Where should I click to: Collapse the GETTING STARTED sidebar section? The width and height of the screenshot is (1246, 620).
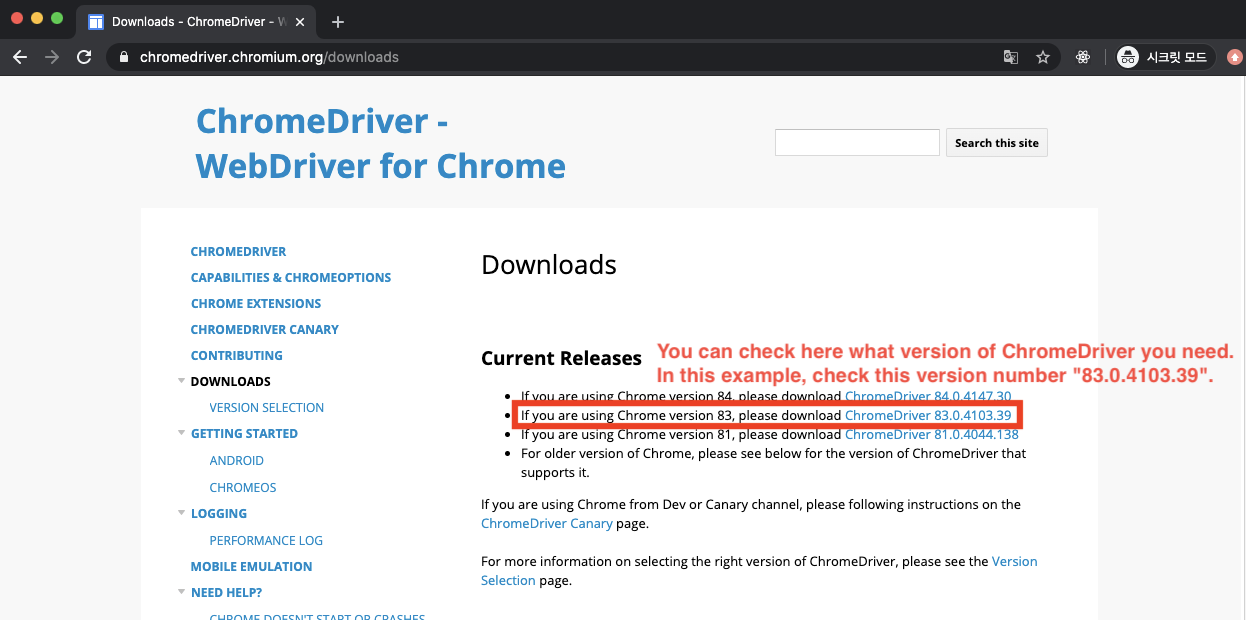click(181, 433)
